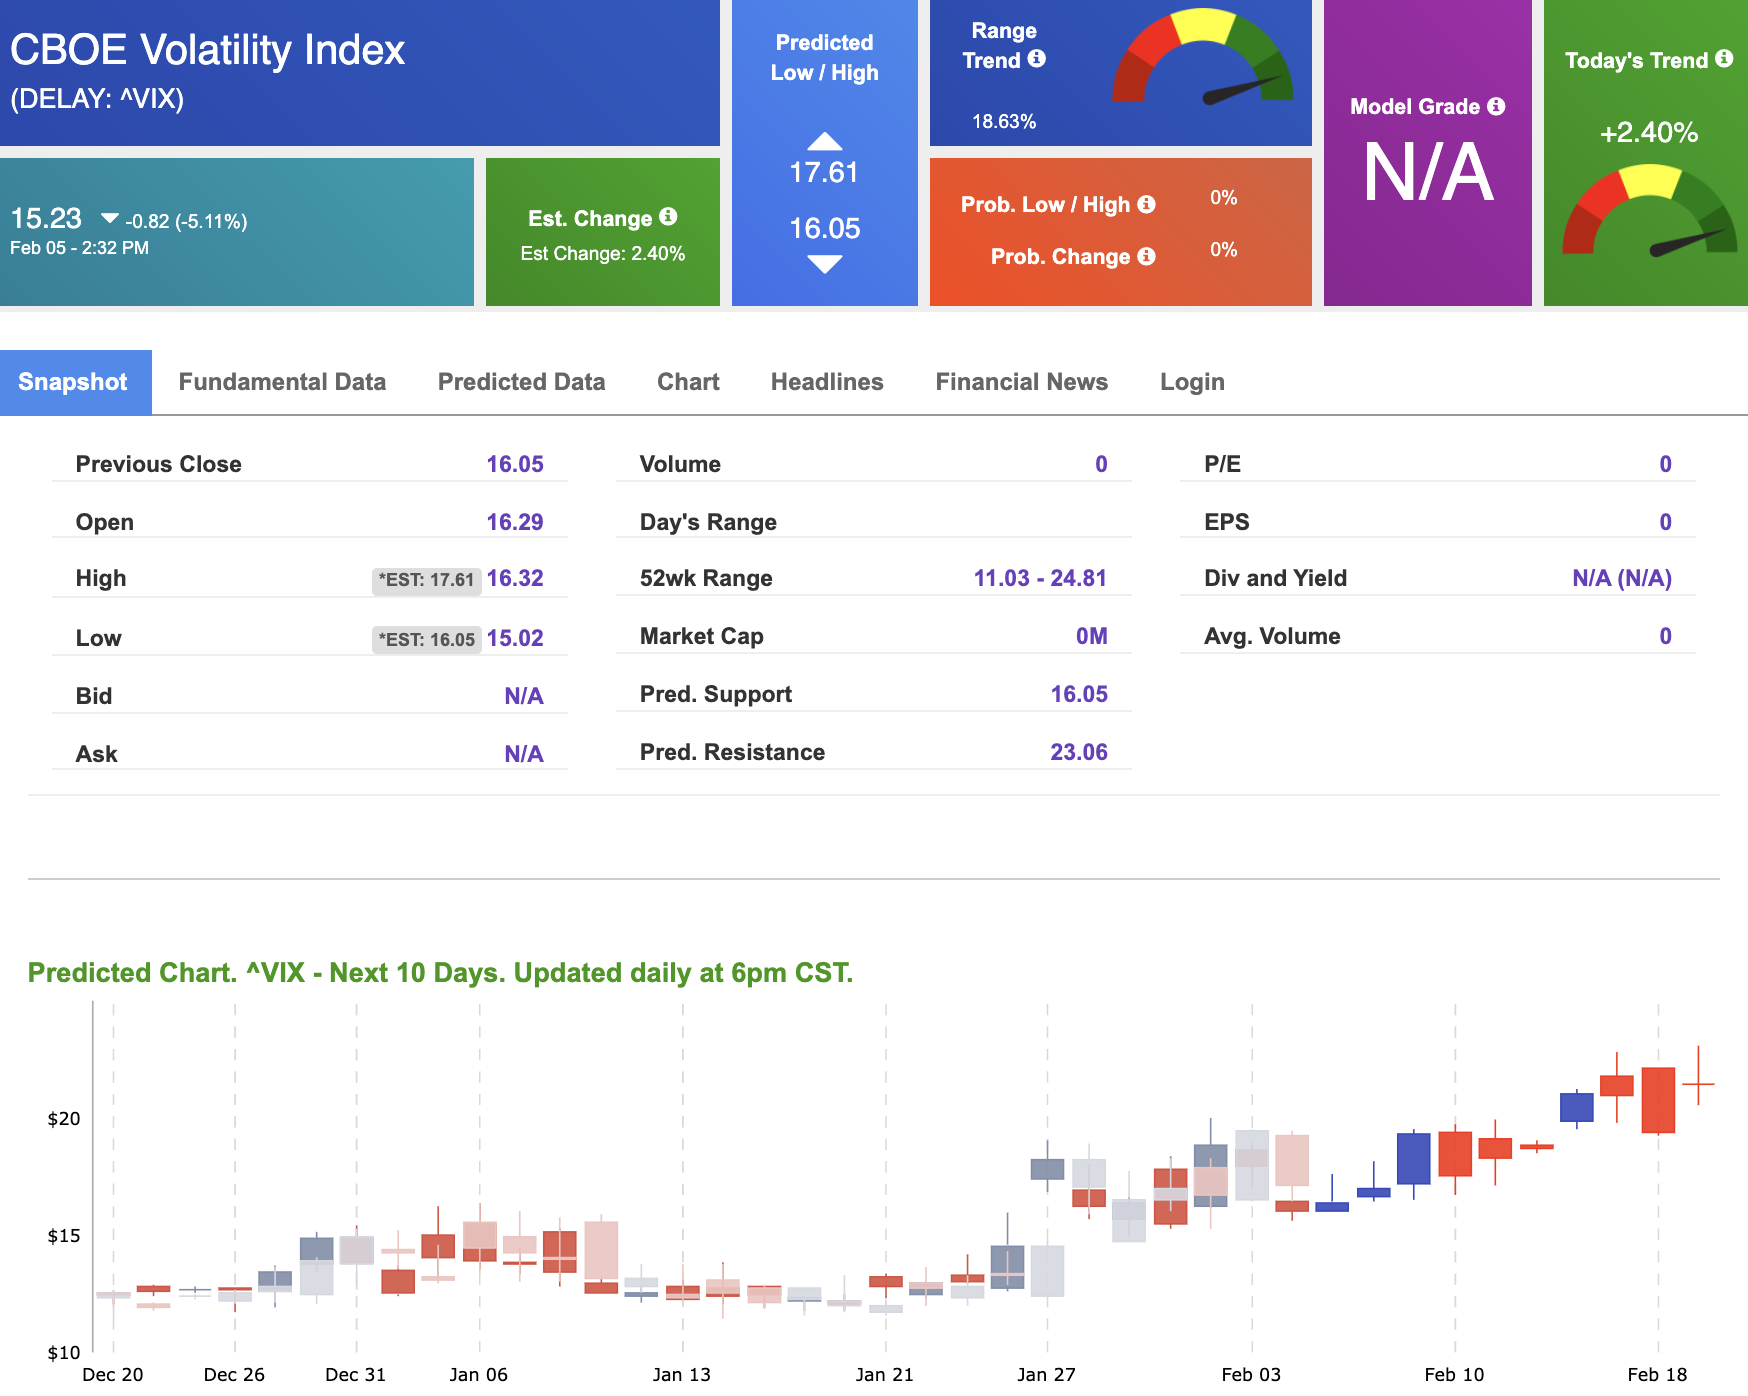The height and width of the screenshot is (1396, 1748).
Task: Click Previous Close value 16.05
Action: [515, 464]
